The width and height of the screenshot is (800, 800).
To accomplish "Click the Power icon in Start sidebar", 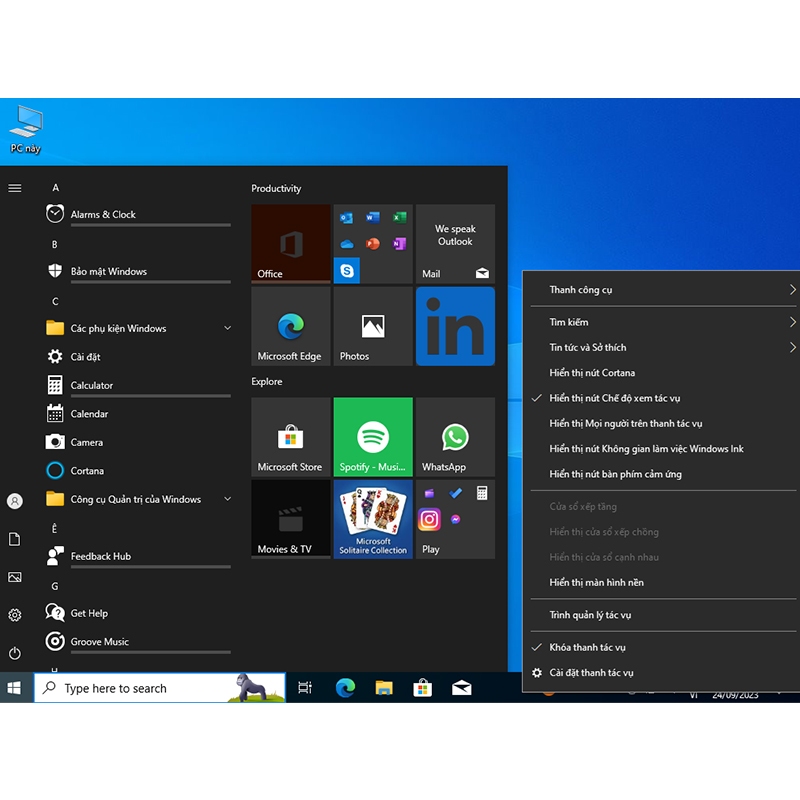I will point(15,653).
